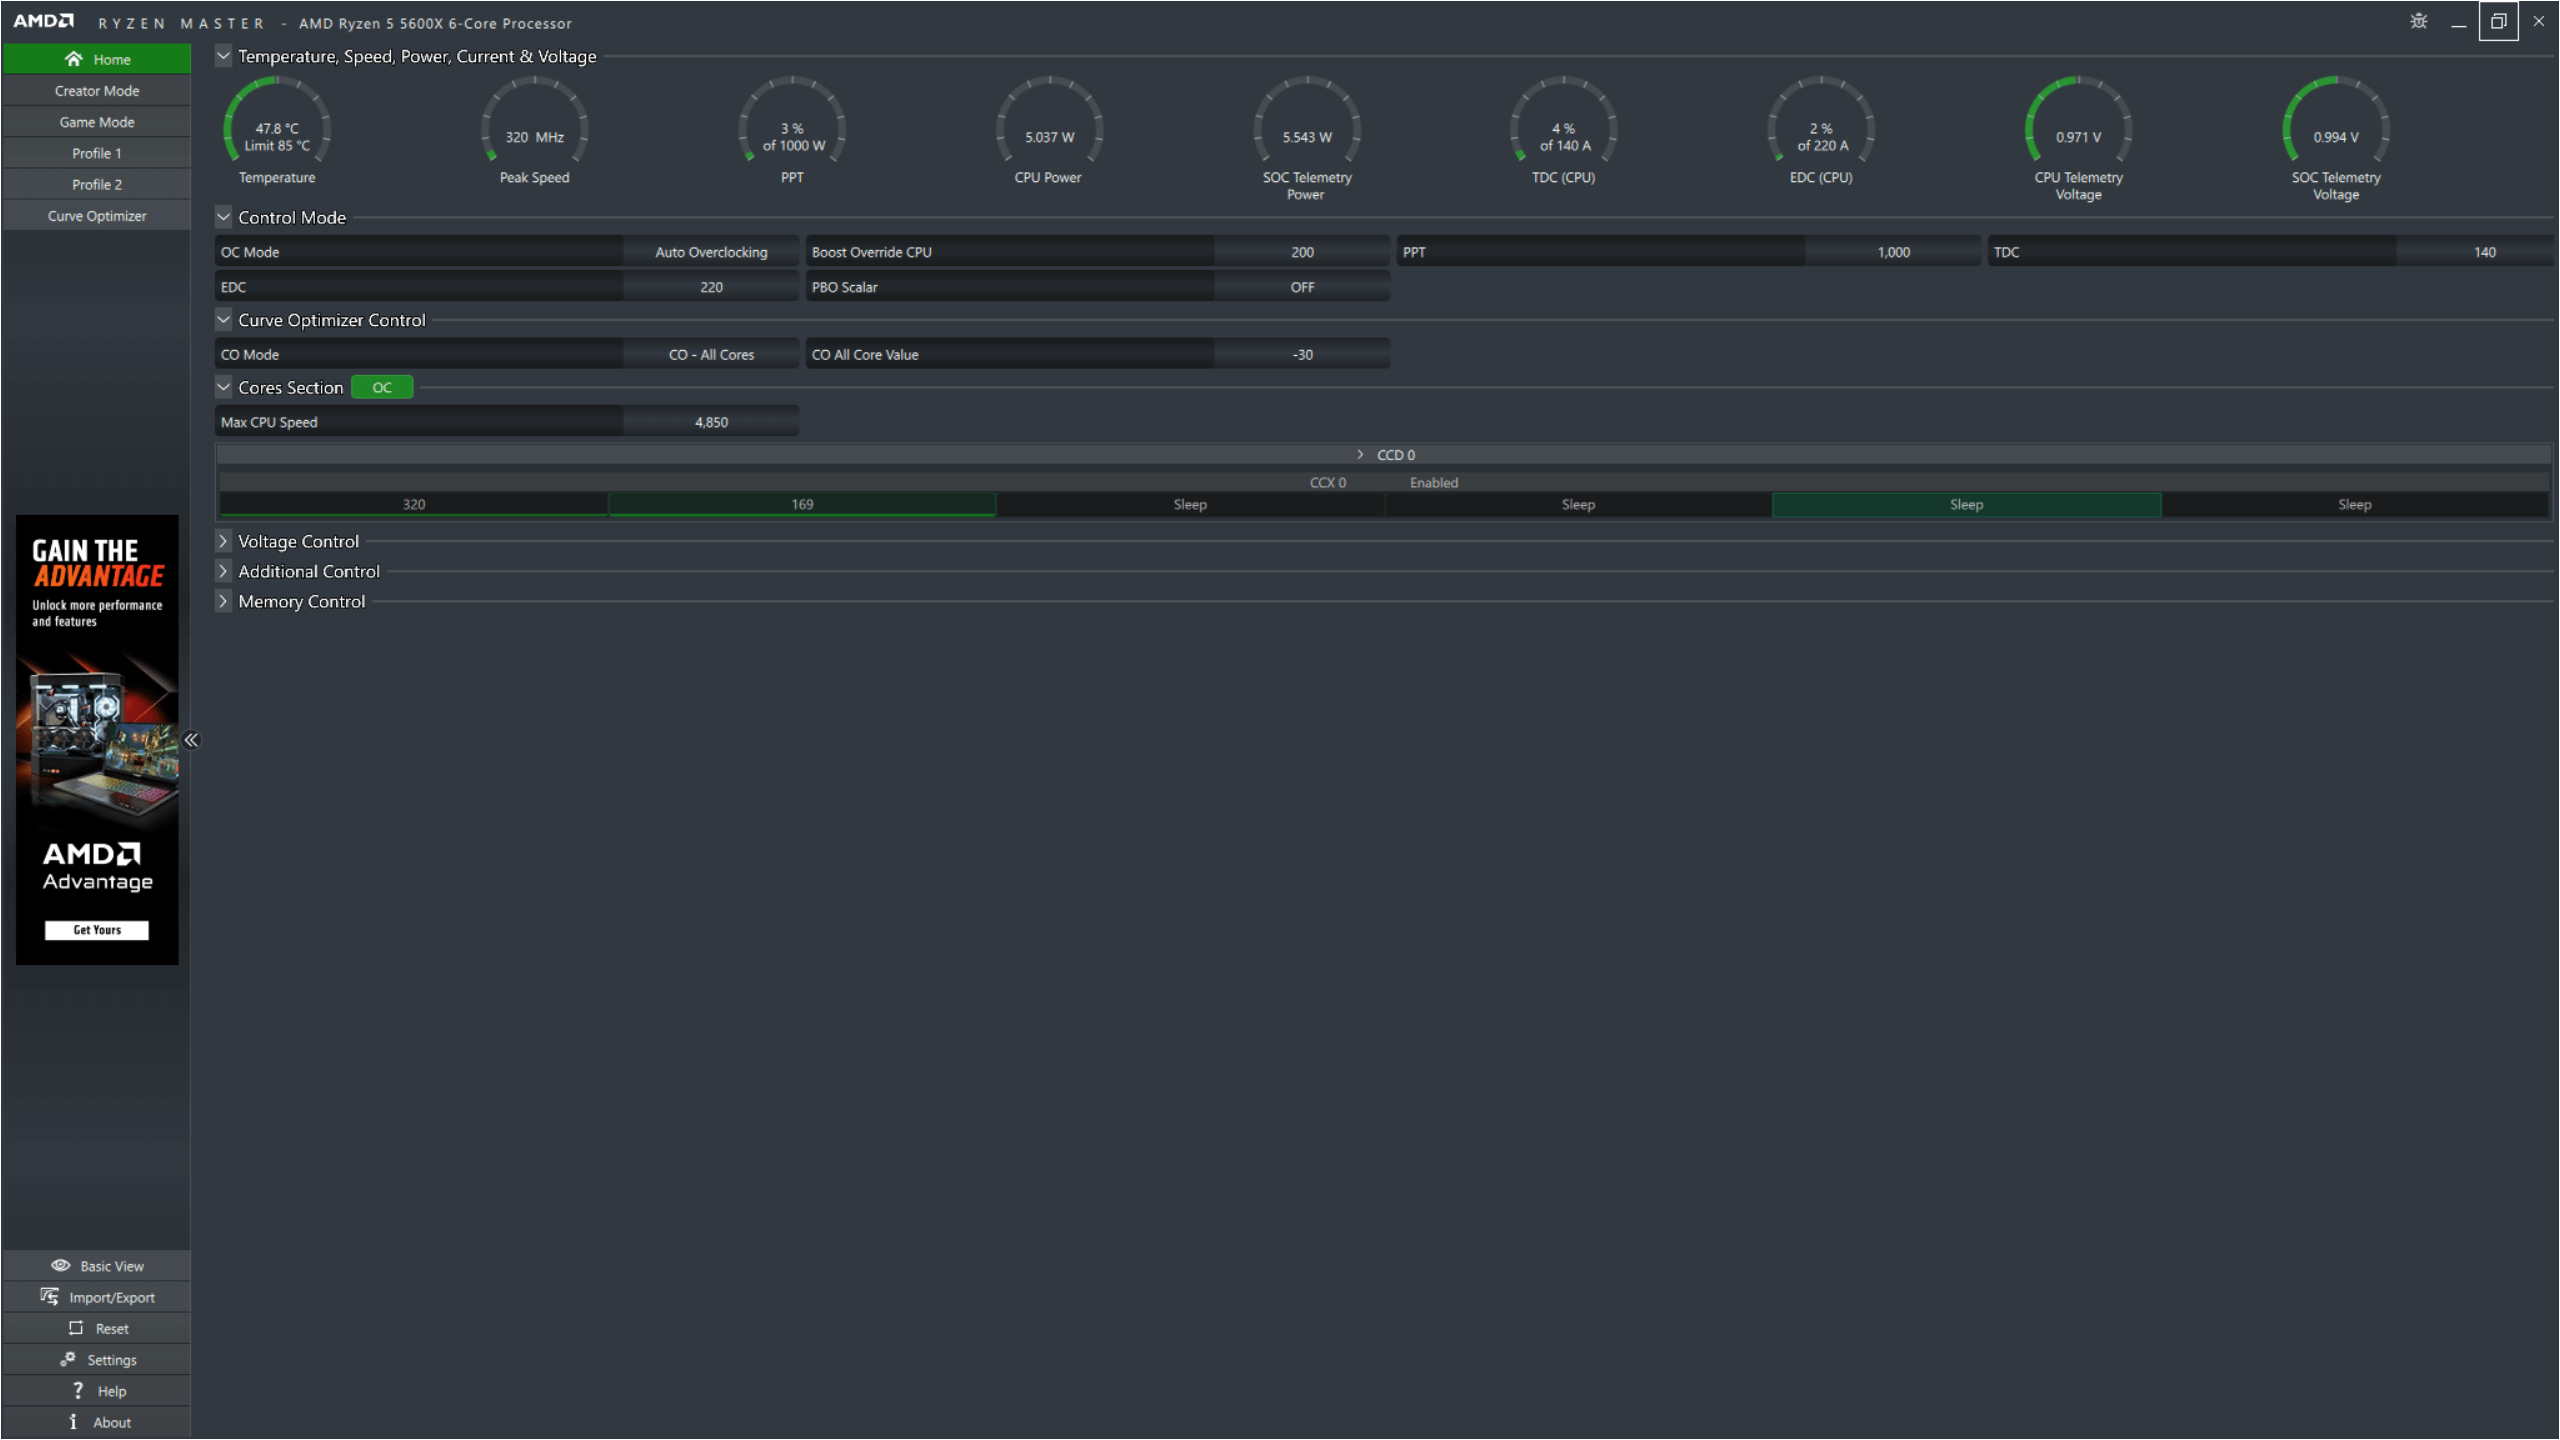This screenshot has height=1440, width=2560.
Task: Click the EDC value 220 field
Action: pos(711,287)
